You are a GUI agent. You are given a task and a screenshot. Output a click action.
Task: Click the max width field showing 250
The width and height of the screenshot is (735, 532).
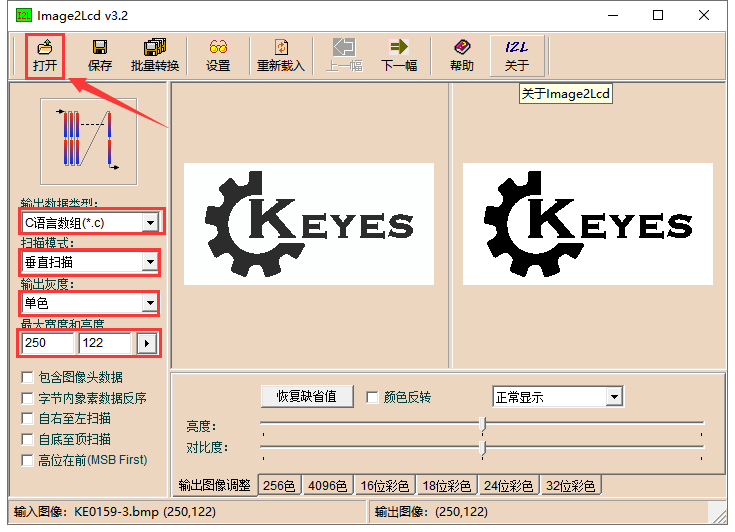click(47, 343)
